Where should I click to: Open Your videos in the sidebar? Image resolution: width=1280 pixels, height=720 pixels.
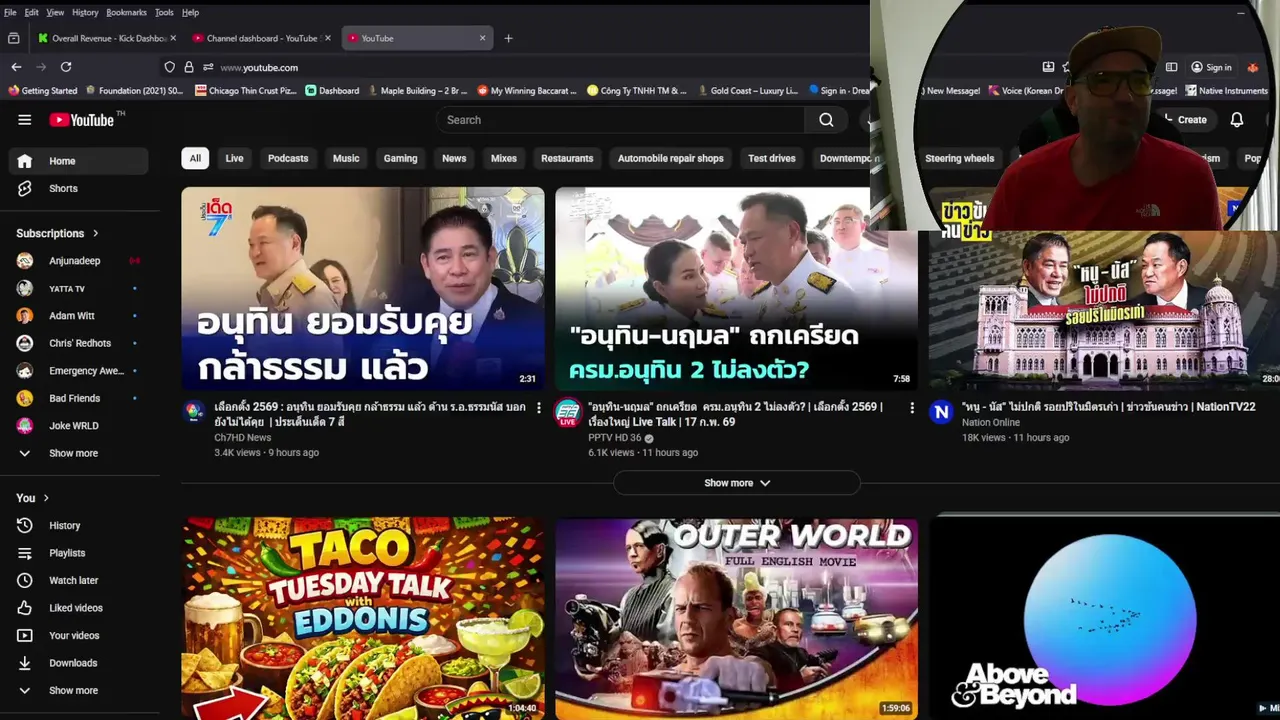coord(78,635)
